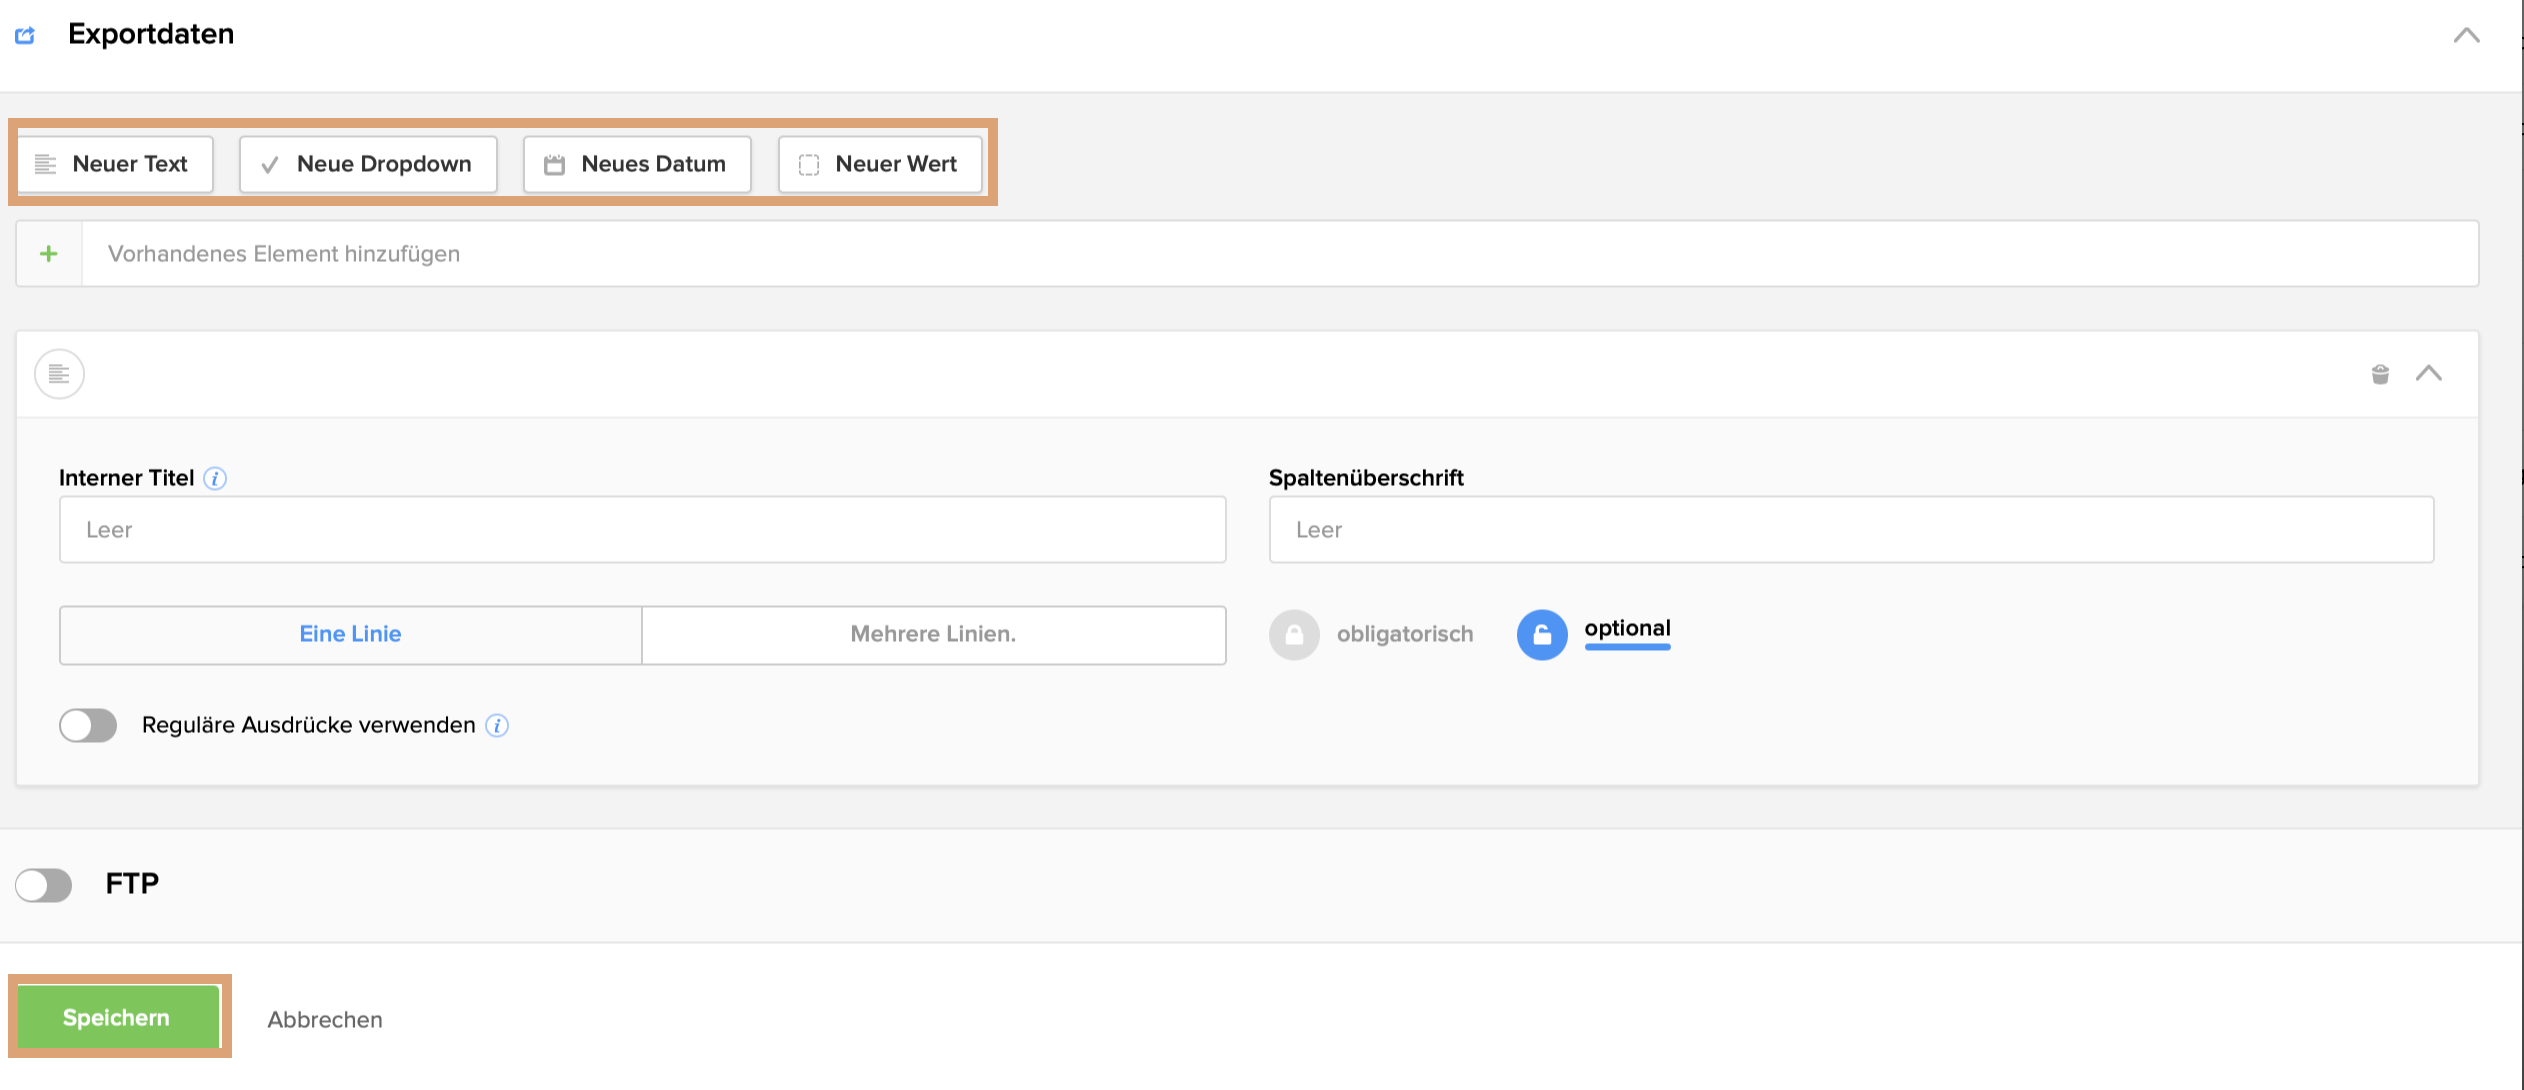Click the green plus add-element icon
Image resolution: width=2524 pixels, height=1090 pixels.
point(48,254)
